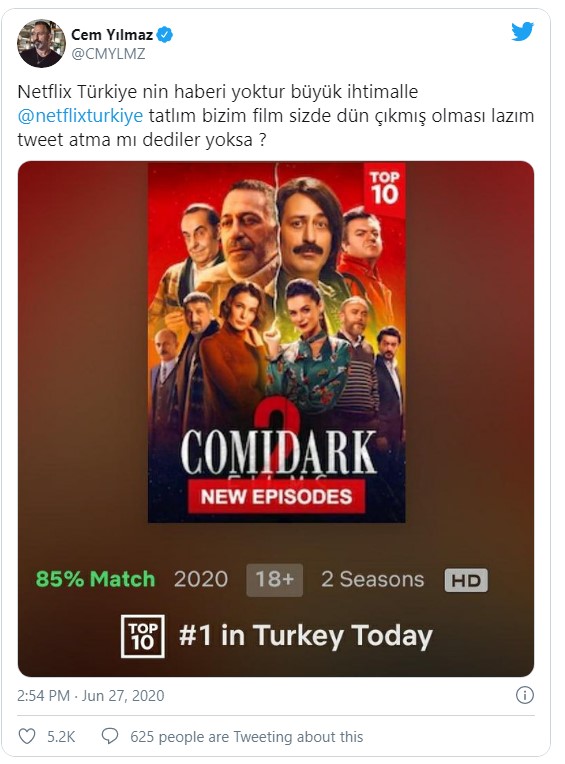565x764 pixels.
Task: Open the tweet info circle icon
Action: (x=525, y=695)
